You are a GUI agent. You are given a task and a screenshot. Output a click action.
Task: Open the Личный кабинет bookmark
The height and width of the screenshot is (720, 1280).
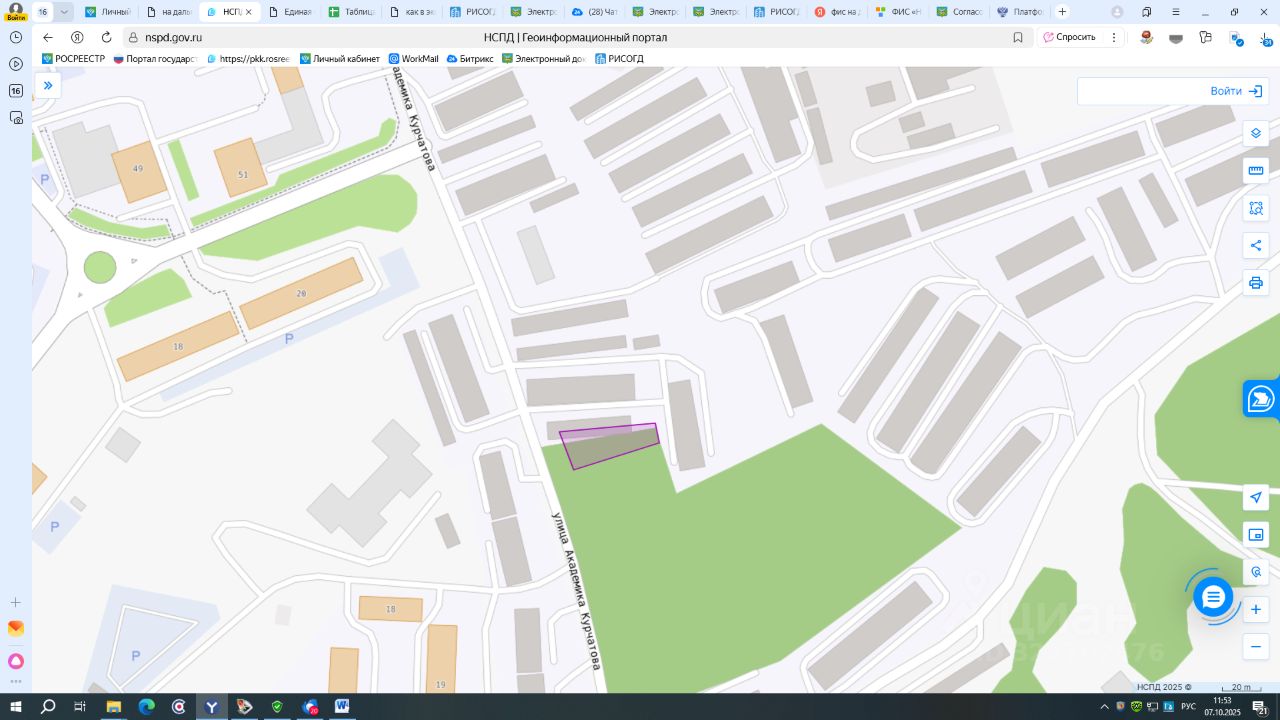[x=340, y=59]
